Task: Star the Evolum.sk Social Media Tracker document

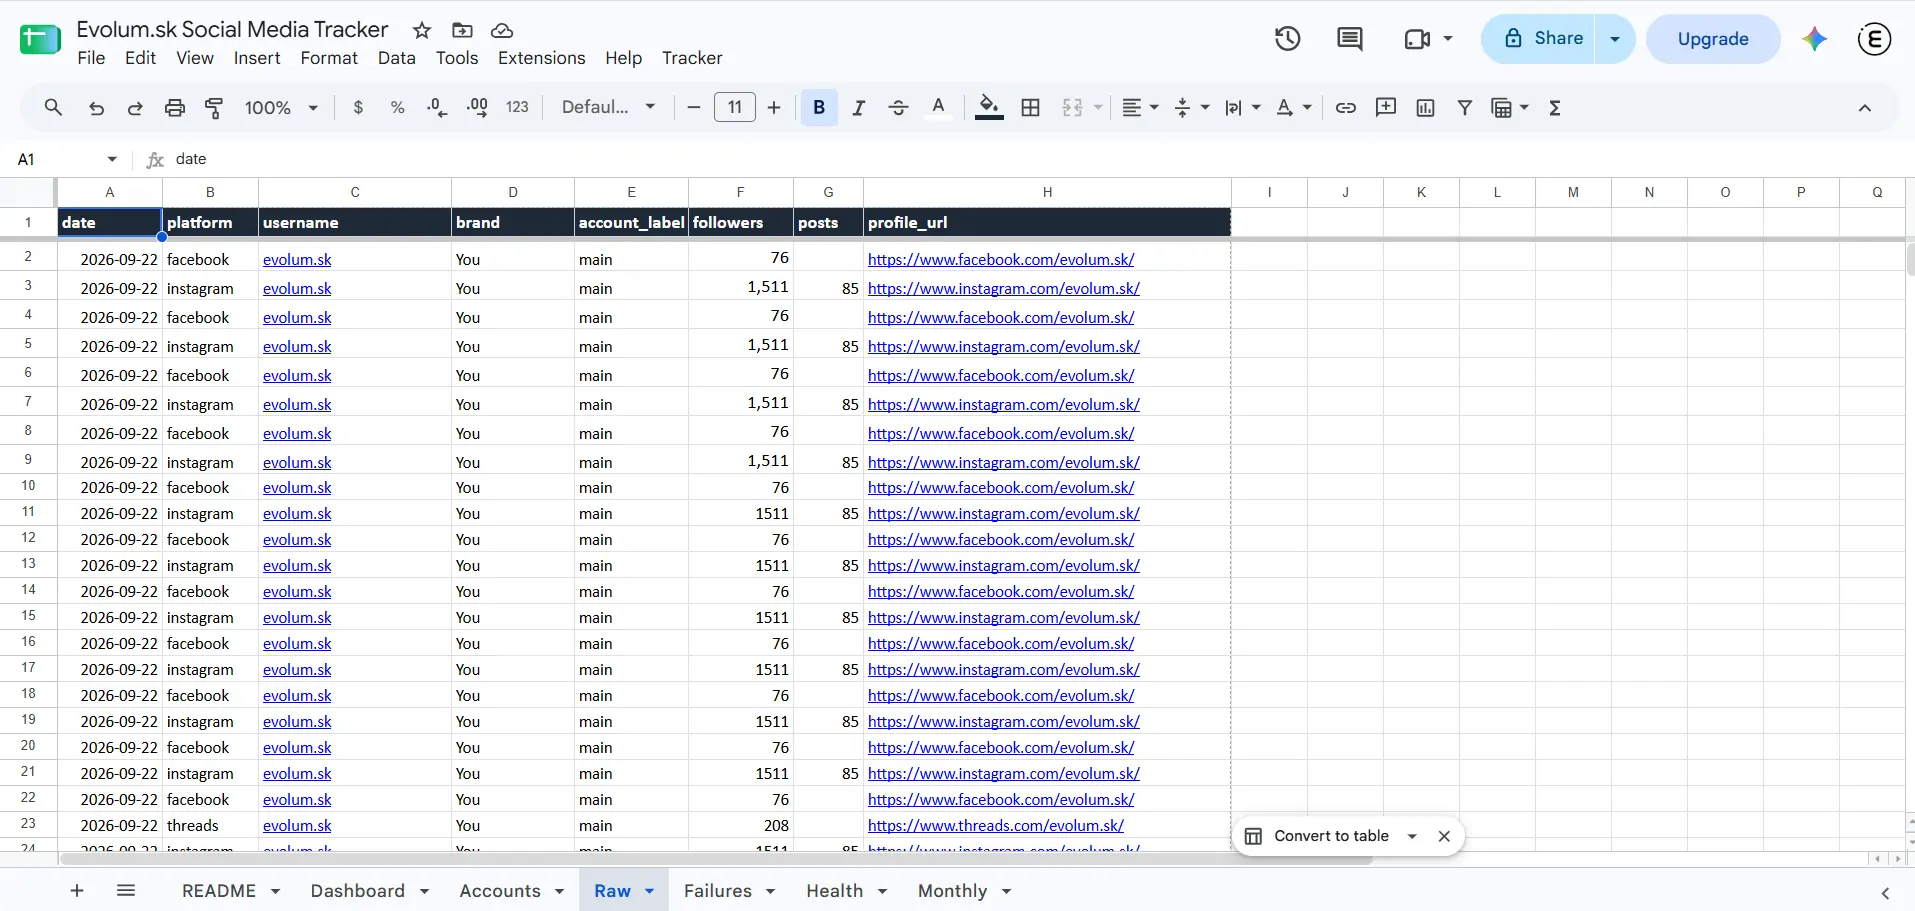Action: (422, 30)
